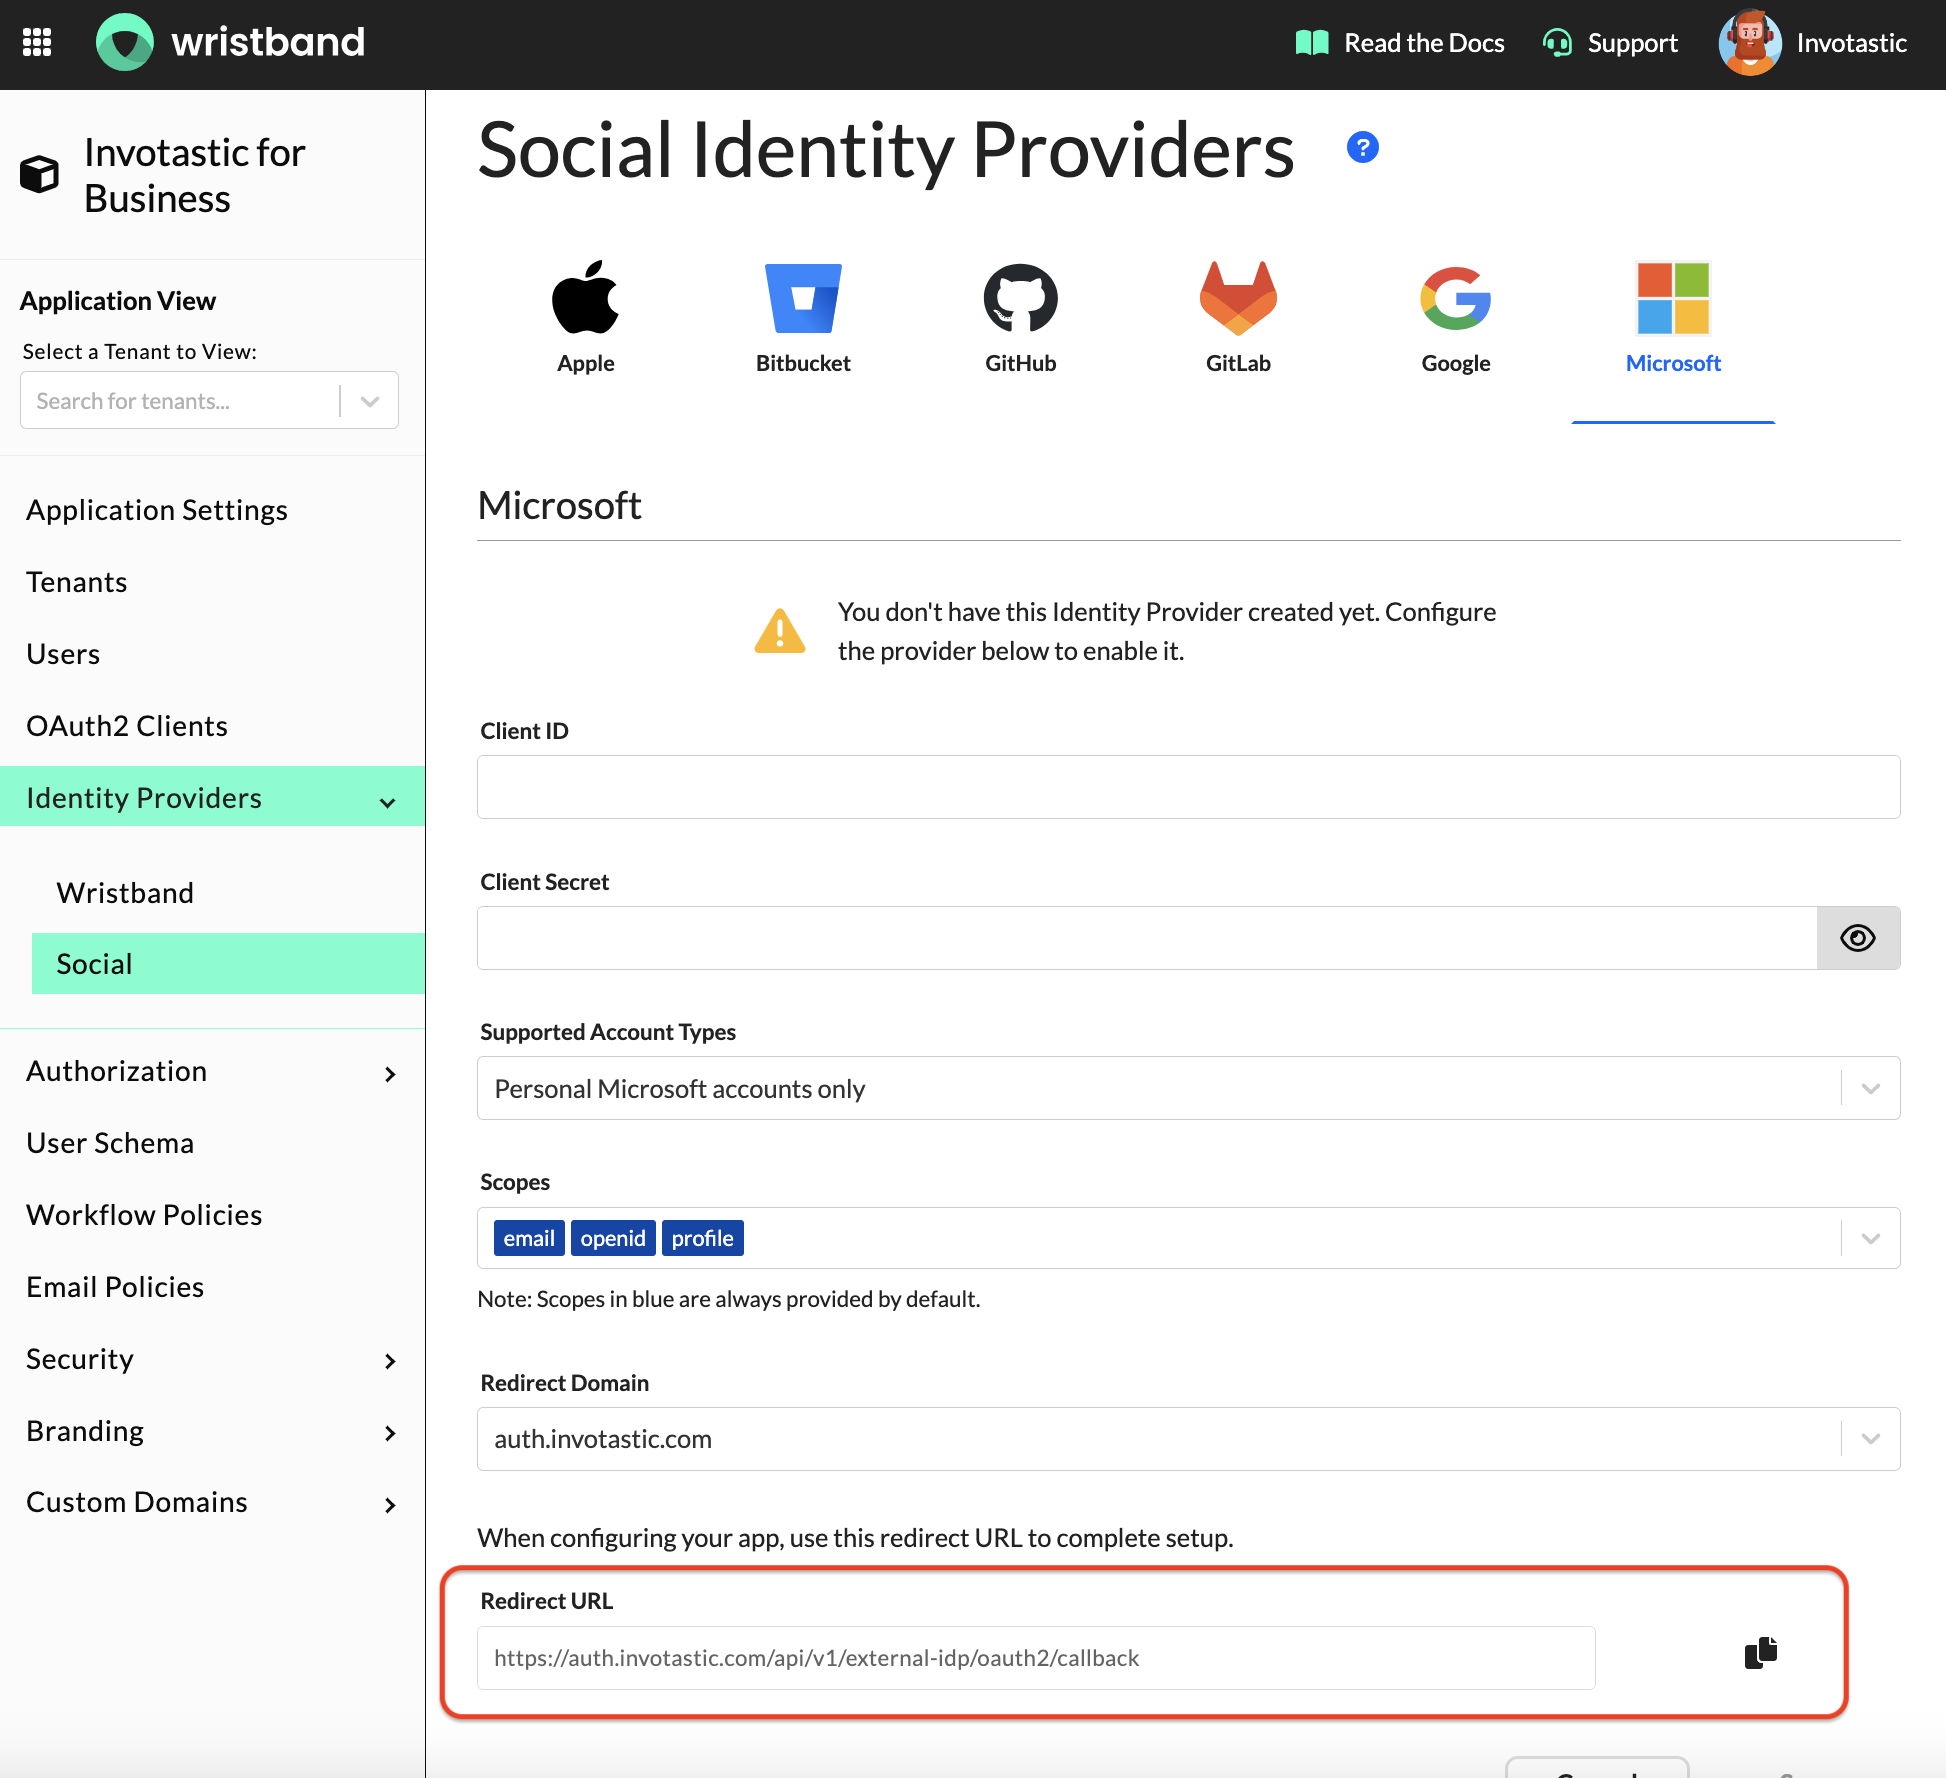Select the Wristband identity provider submenu
Image resolution: width=1946 pixels, height=1778 pixels.
point(125,893)
